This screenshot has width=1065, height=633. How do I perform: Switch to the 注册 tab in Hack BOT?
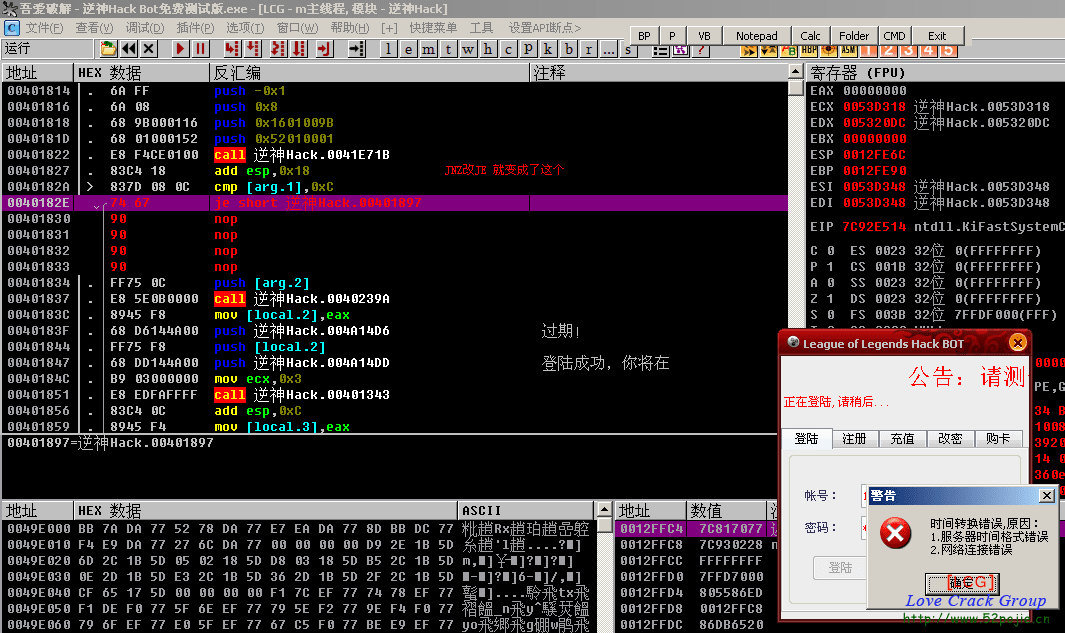coord(854,439)
